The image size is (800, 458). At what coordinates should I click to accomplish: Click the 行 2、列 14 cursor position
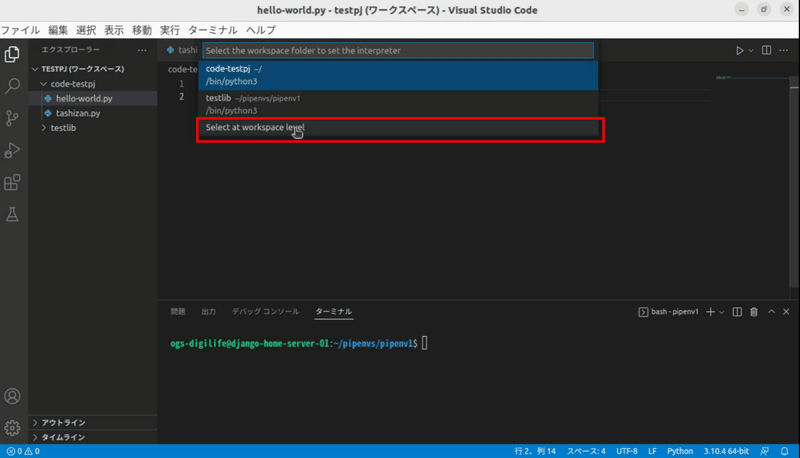tap(535, 451)
